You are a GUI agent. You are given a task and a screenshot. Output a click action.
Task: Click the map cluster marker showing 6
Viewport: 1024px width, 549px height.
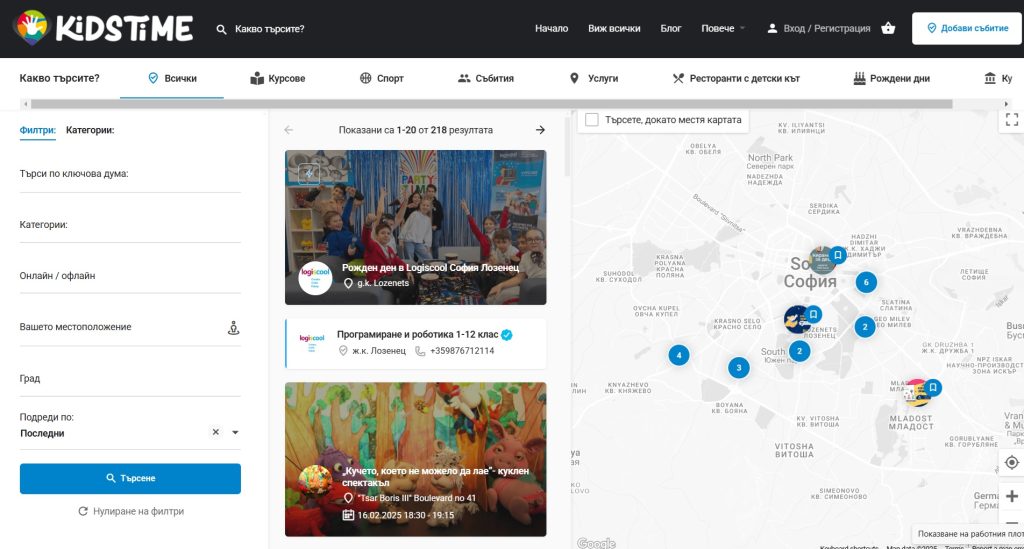866,283
